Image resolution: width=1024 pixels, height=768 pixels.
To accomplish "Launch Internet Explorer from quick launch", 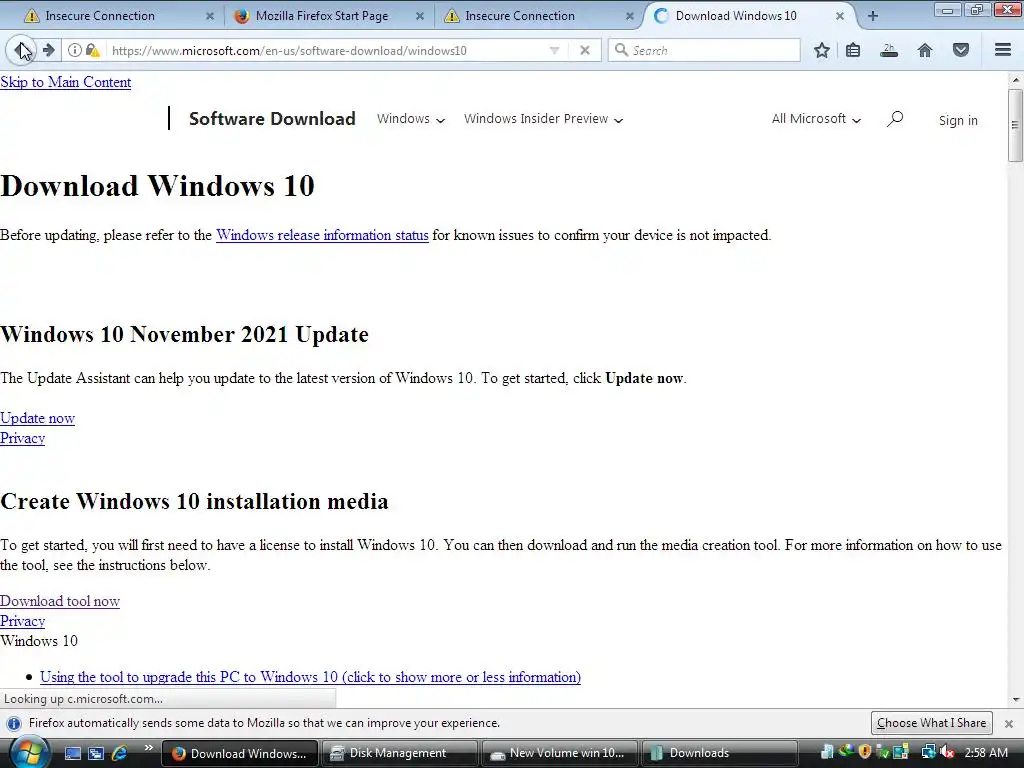I will [120, 753].
